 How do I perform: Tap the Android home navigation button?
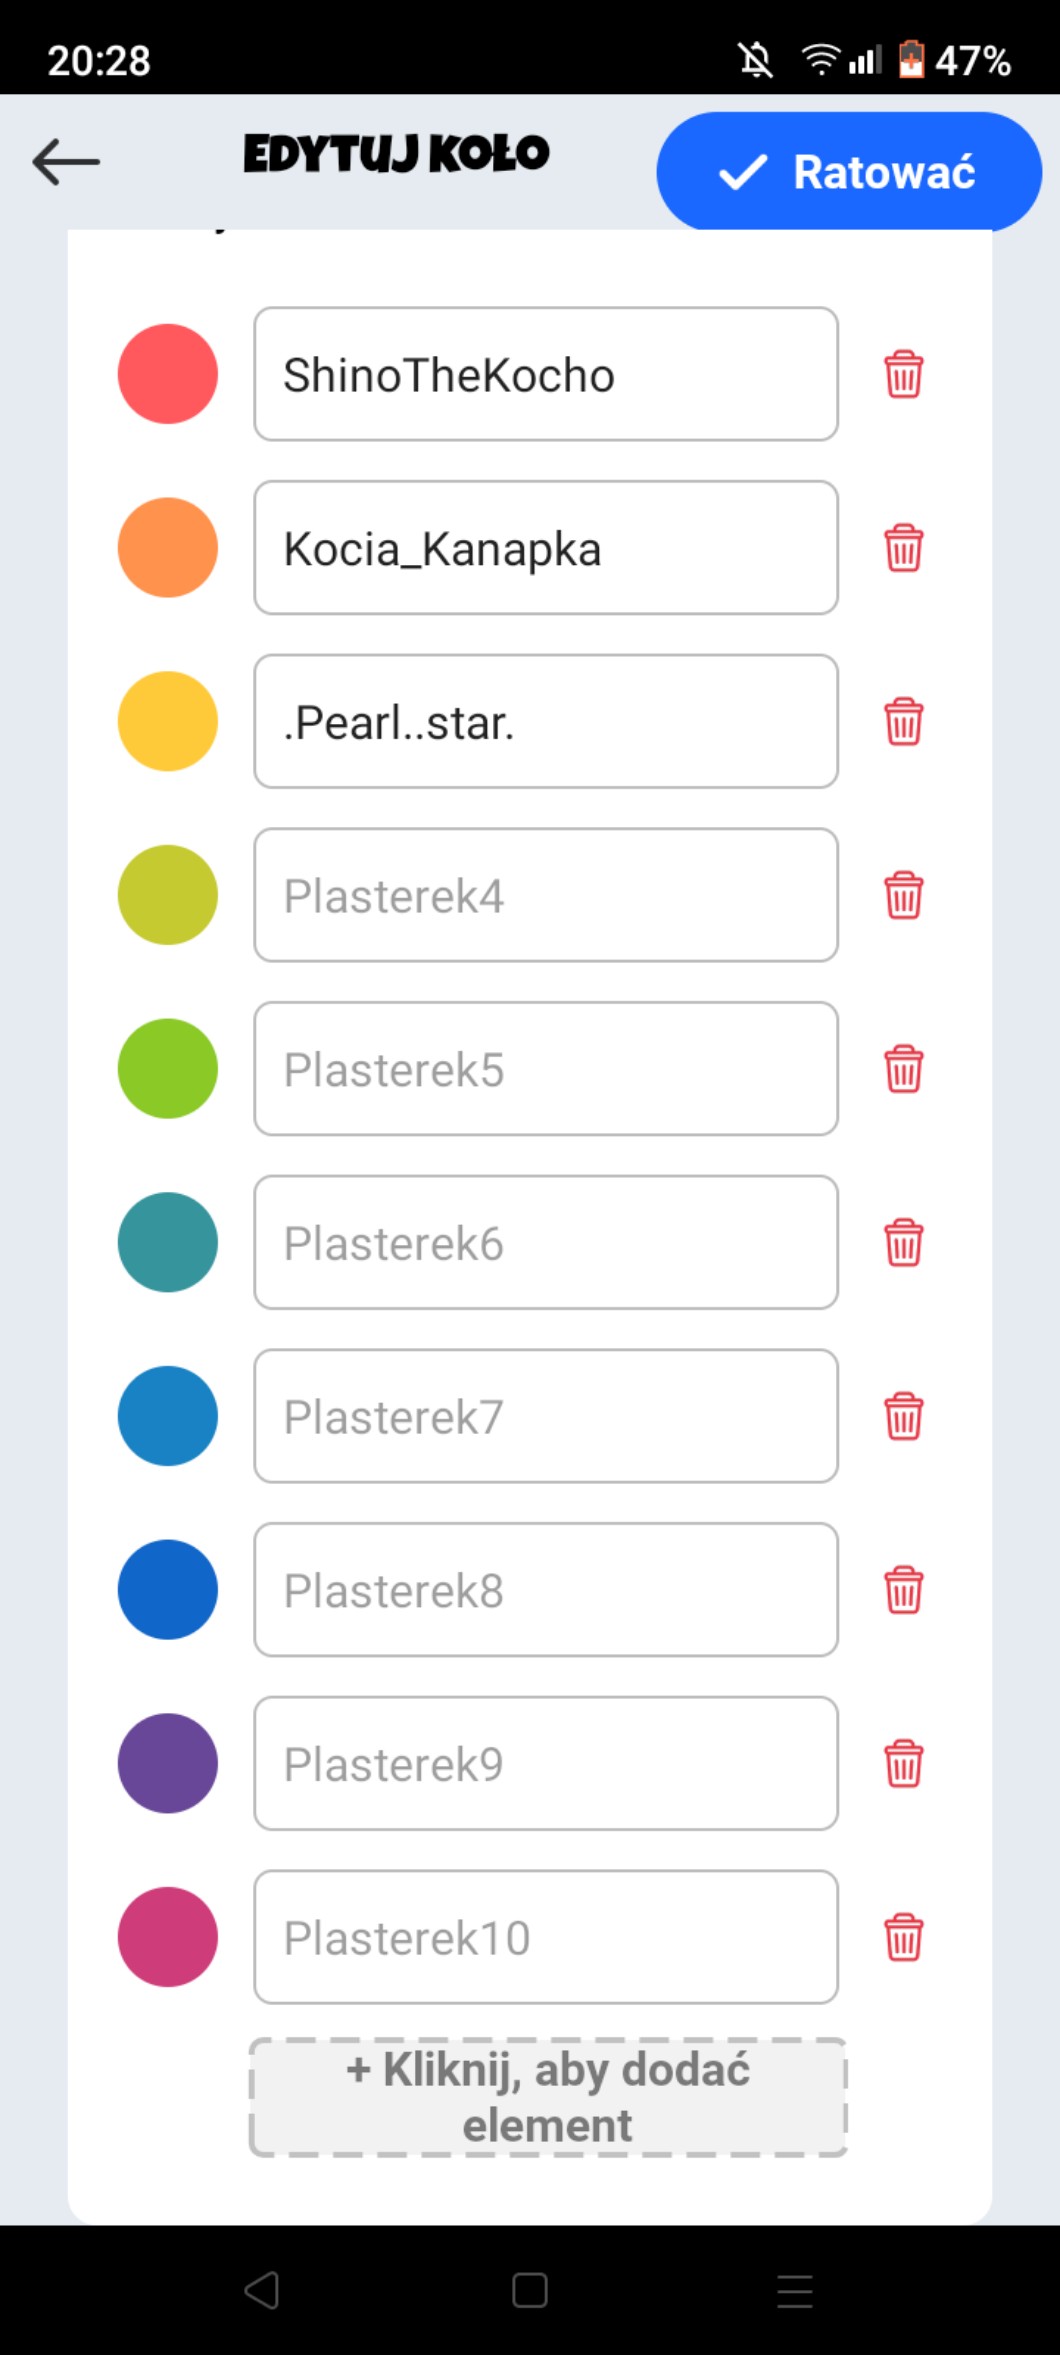[x=529, y=2290]
